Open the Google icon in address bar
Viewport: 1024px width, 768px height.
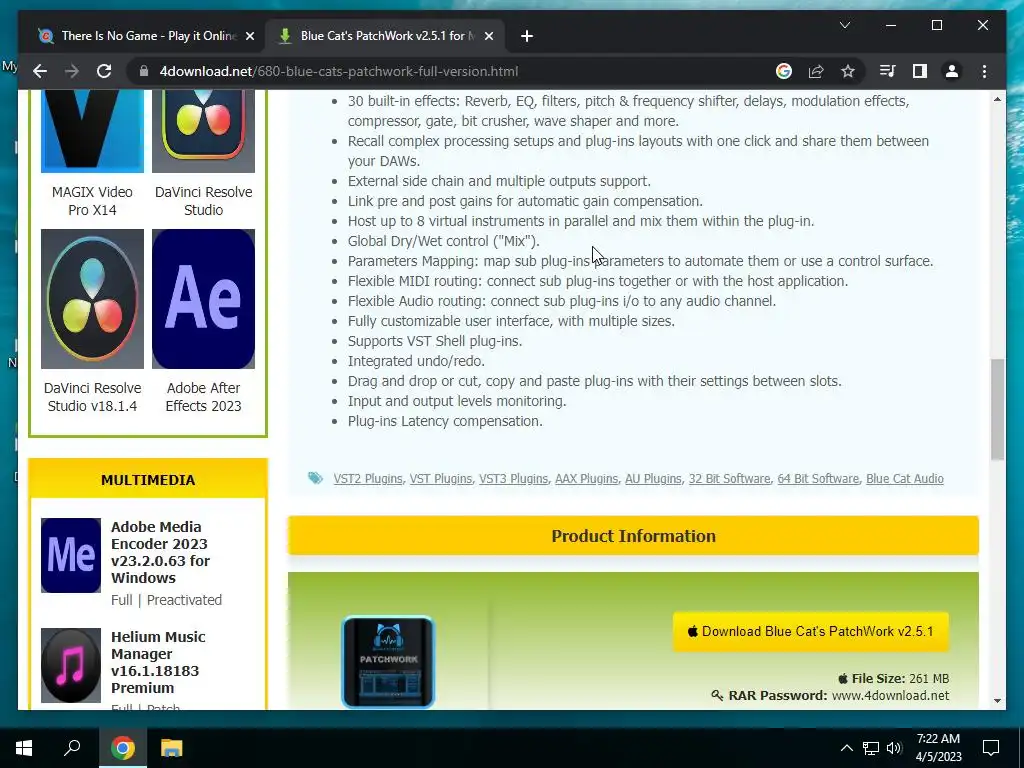784,71
